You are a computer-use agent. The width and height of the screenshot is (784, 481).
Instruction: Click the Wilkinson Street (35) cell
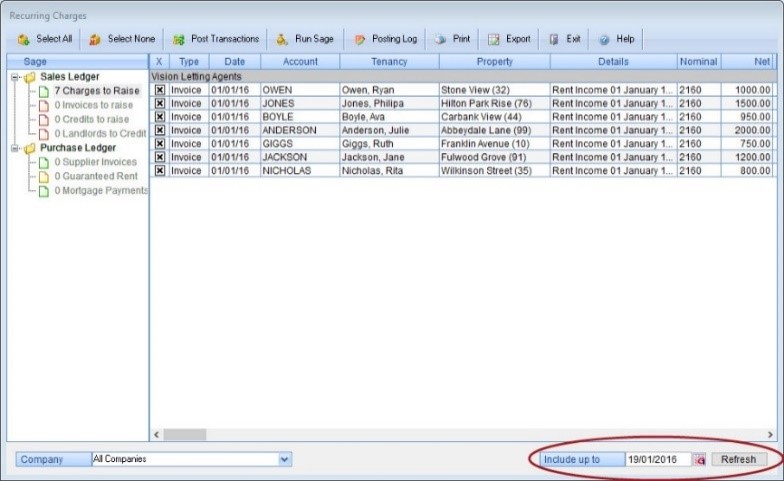[494, 170]
